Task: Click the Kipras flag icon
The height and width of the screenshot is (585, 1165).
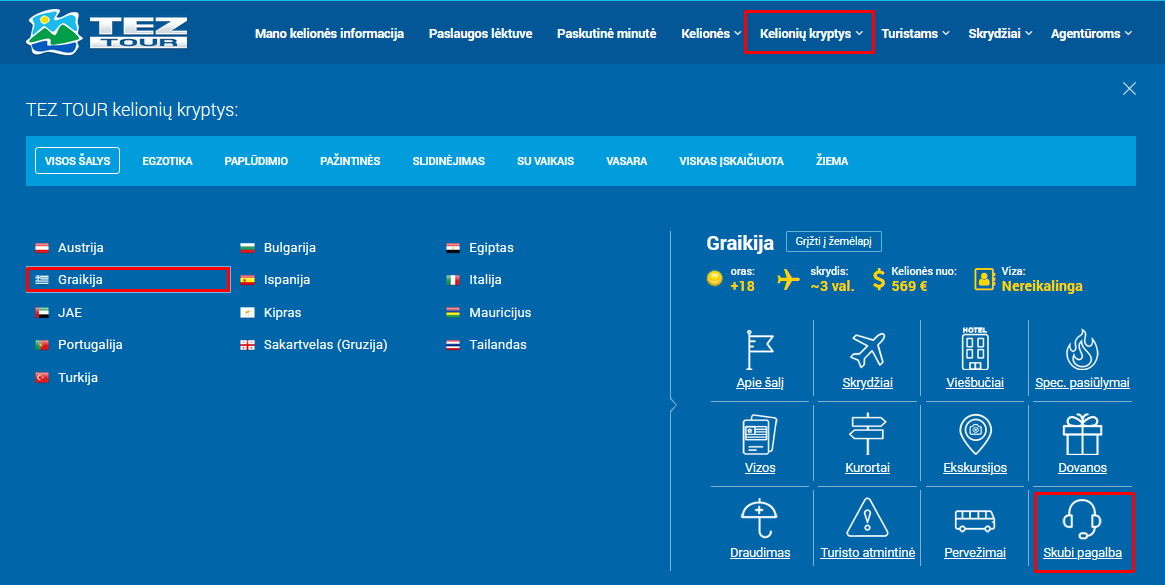Action: click(x=247, y=313)
